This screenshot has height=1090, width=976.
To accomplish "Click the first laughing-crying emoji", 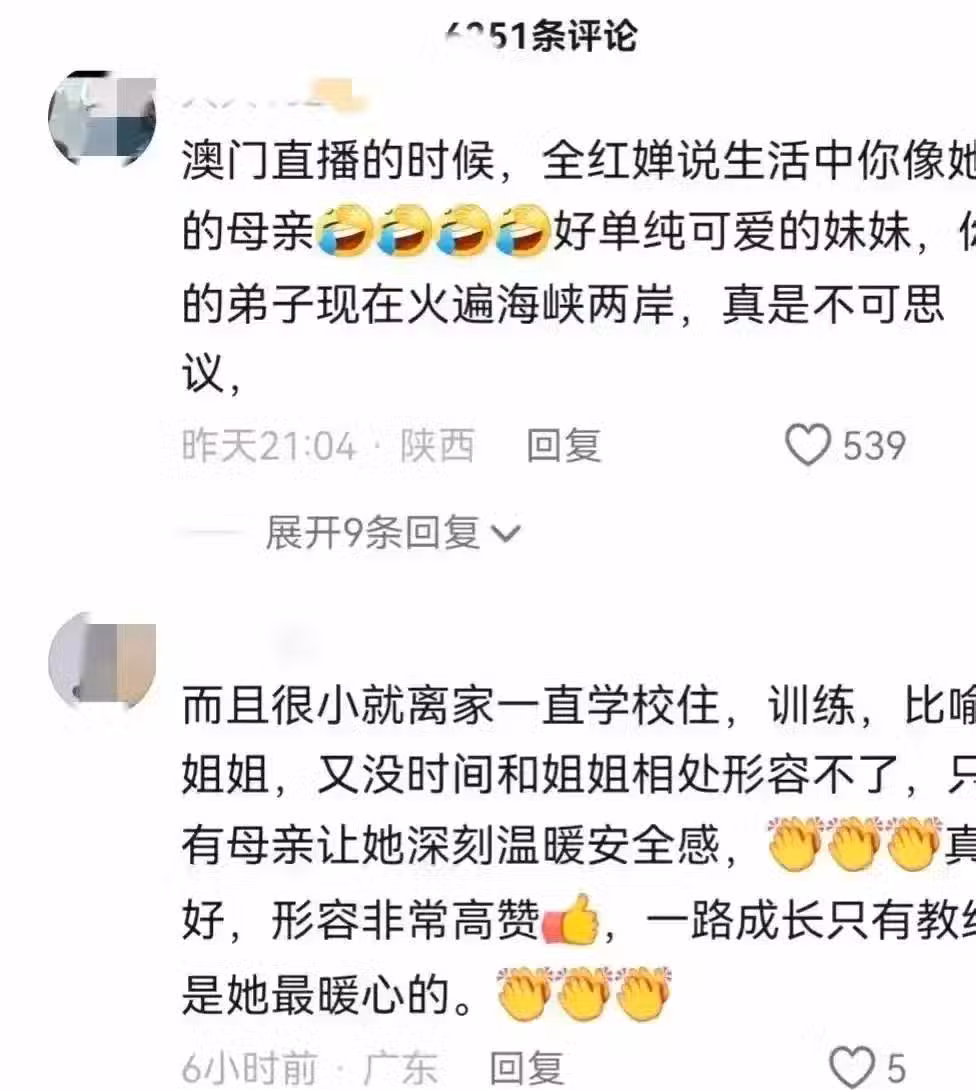I will 345,230.
